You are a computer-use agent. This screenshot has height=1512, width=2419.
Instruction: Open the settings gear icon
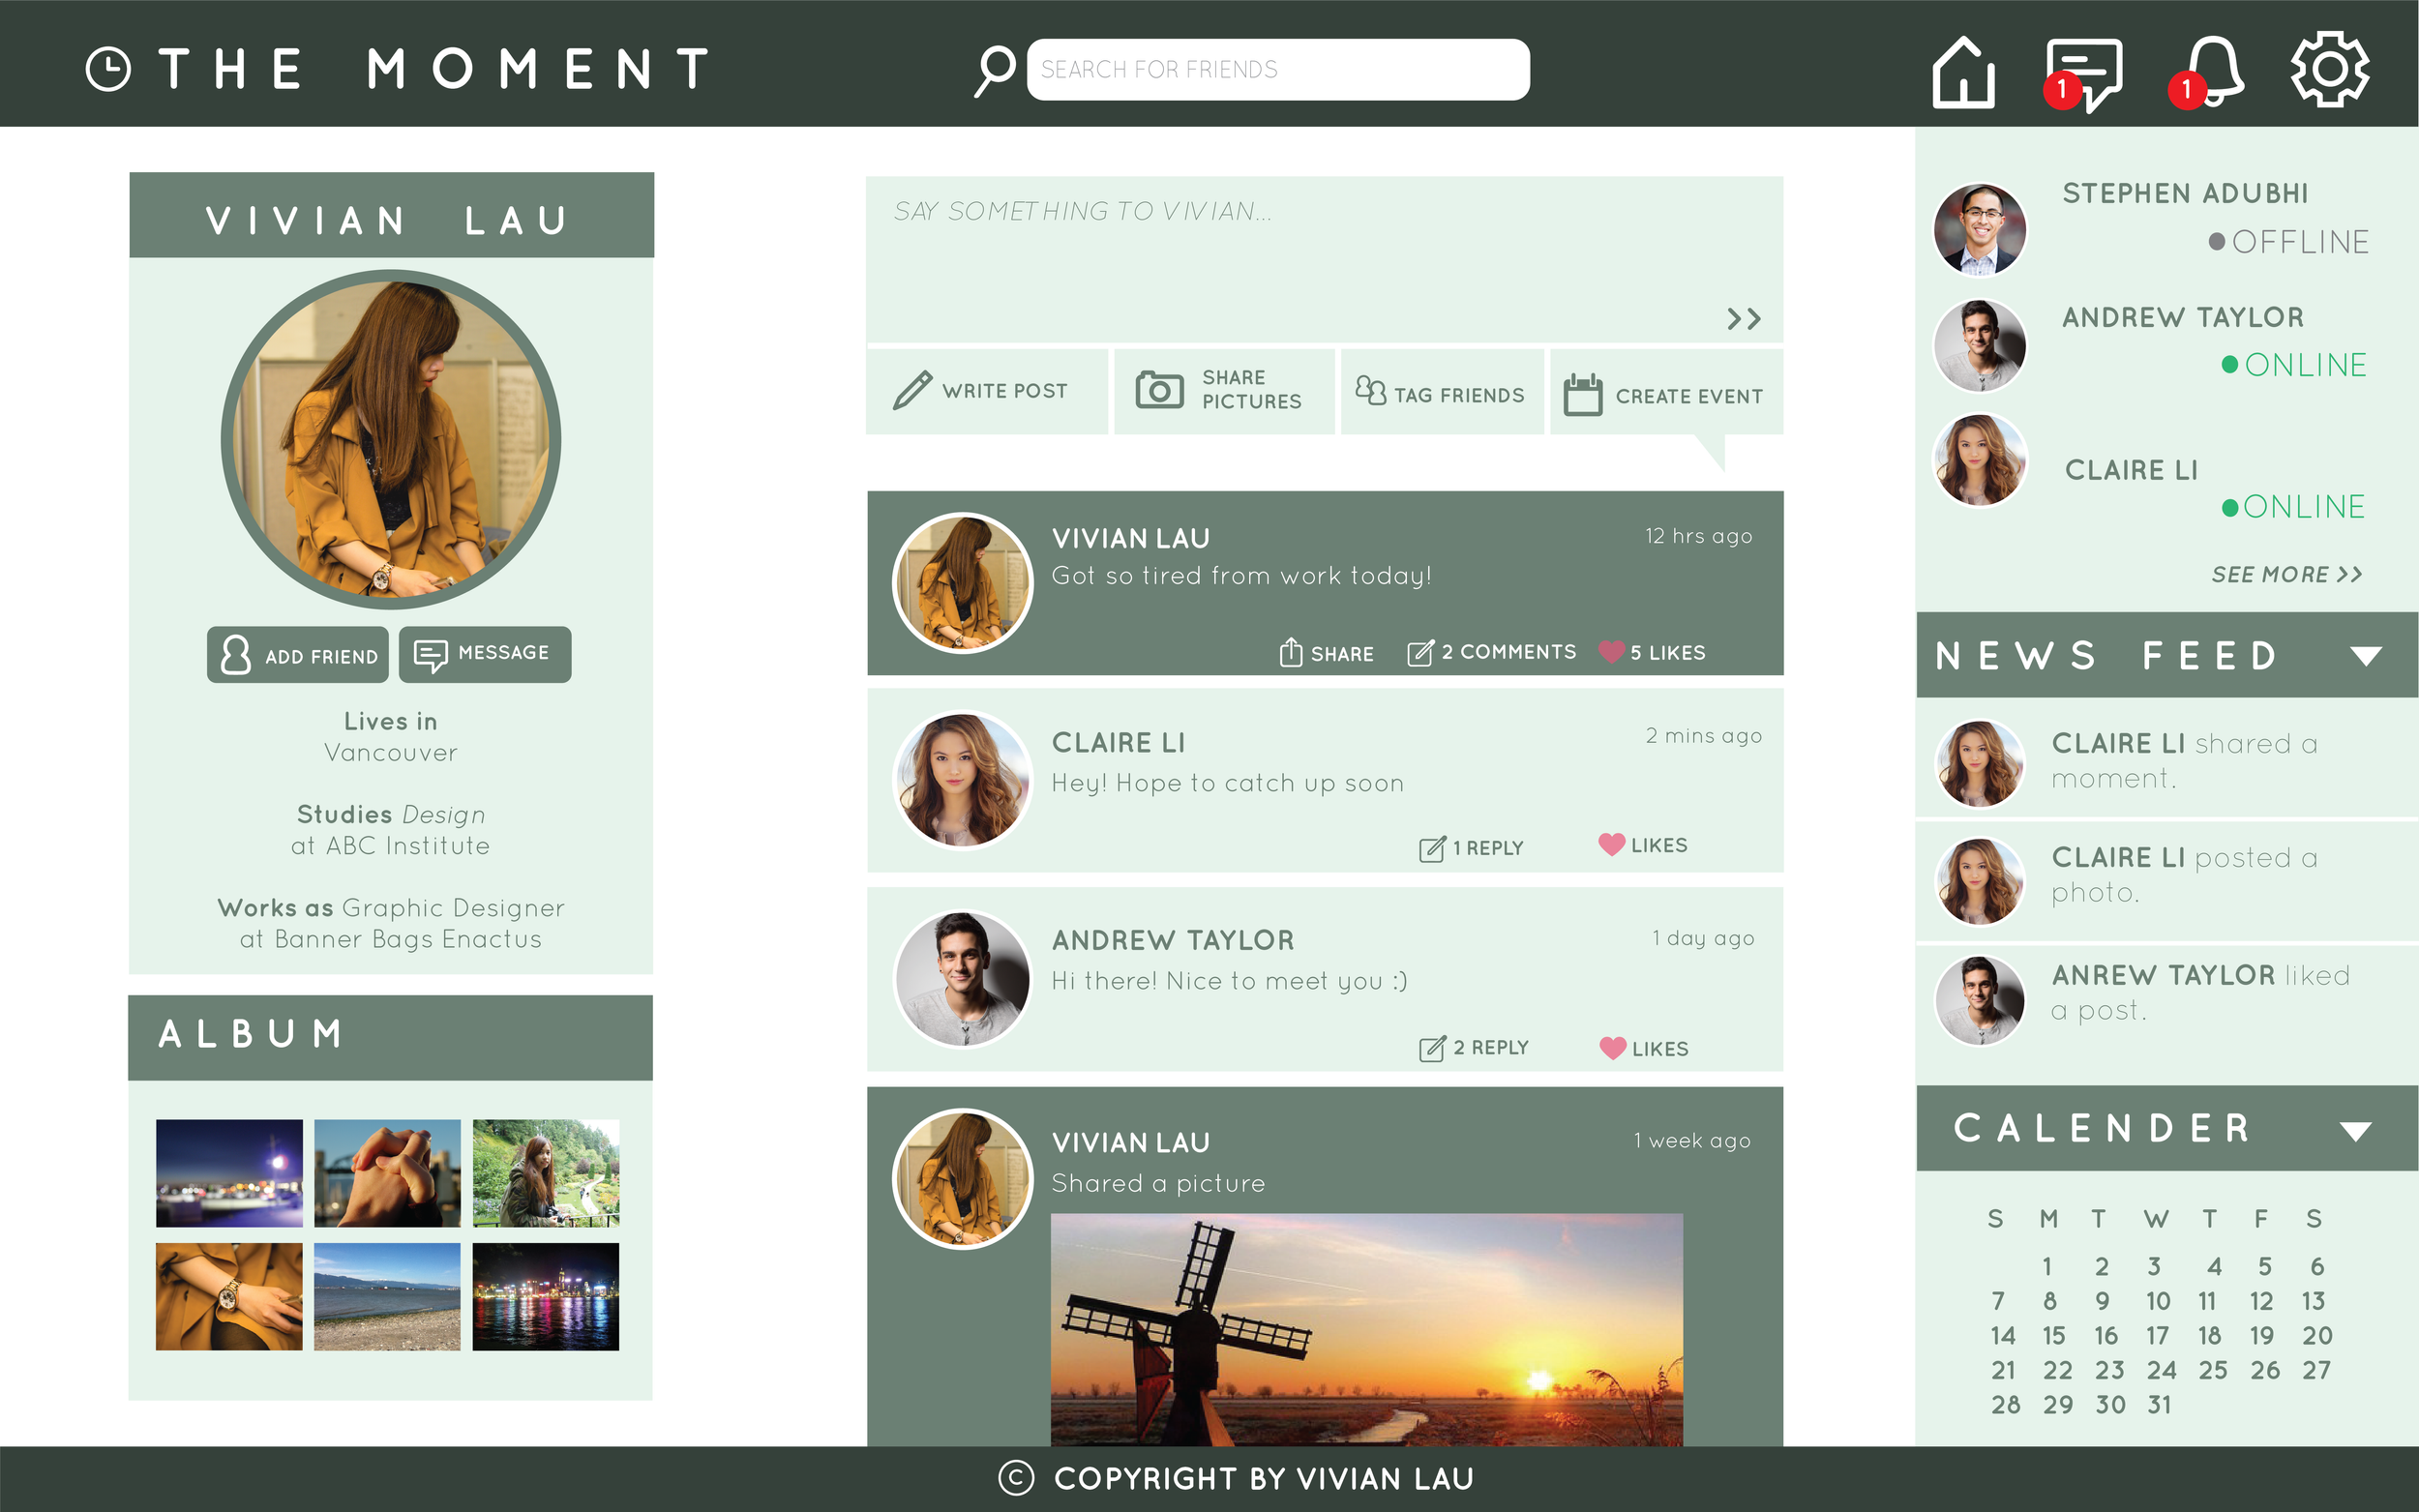(2330, 69)
